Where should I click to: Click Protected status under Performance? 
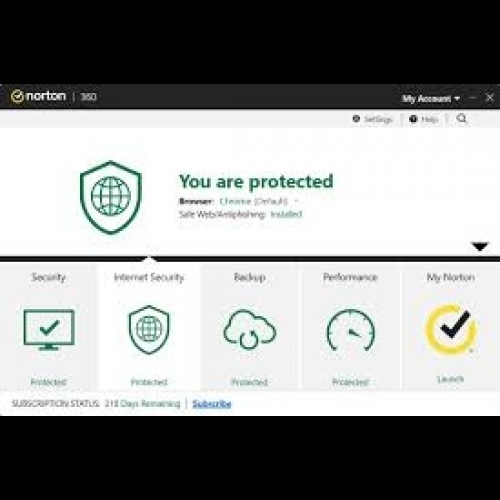[x=351, y=382]
